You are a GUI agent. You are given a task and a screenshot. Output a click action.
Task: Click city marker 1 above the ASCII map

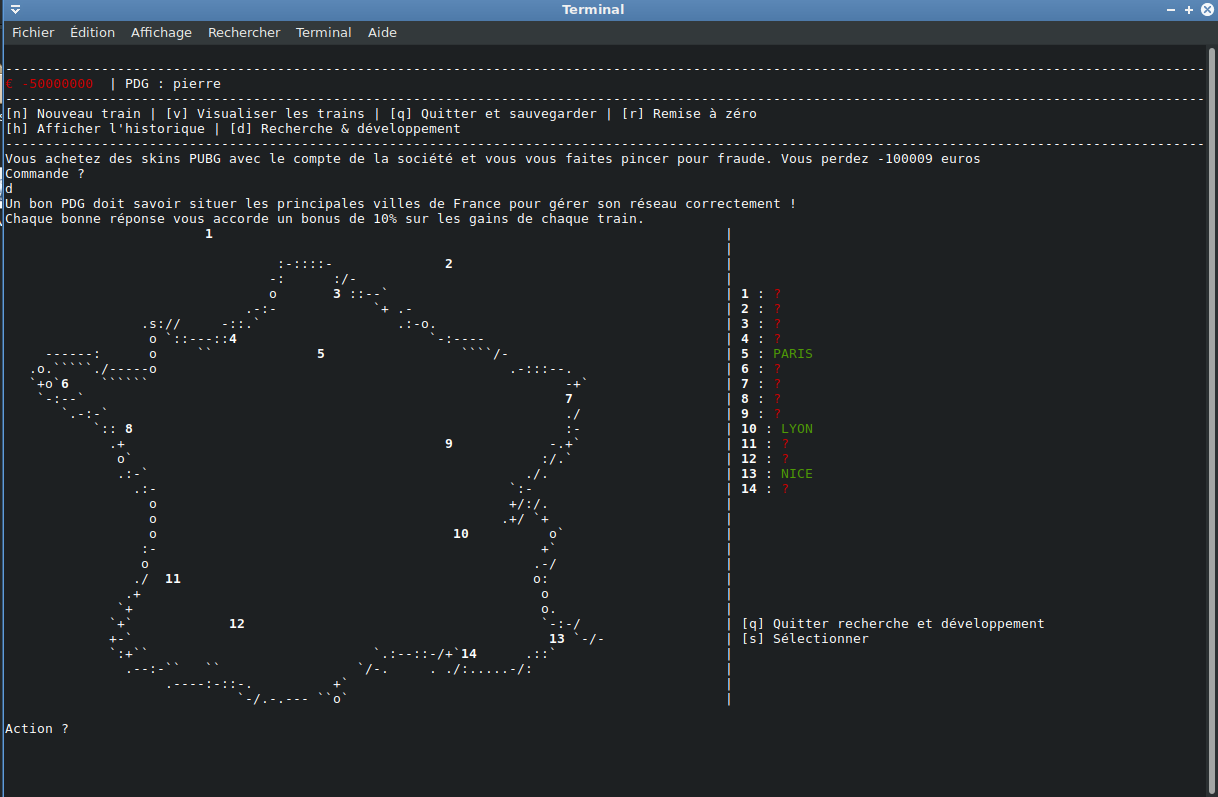[x=209, y=234]
